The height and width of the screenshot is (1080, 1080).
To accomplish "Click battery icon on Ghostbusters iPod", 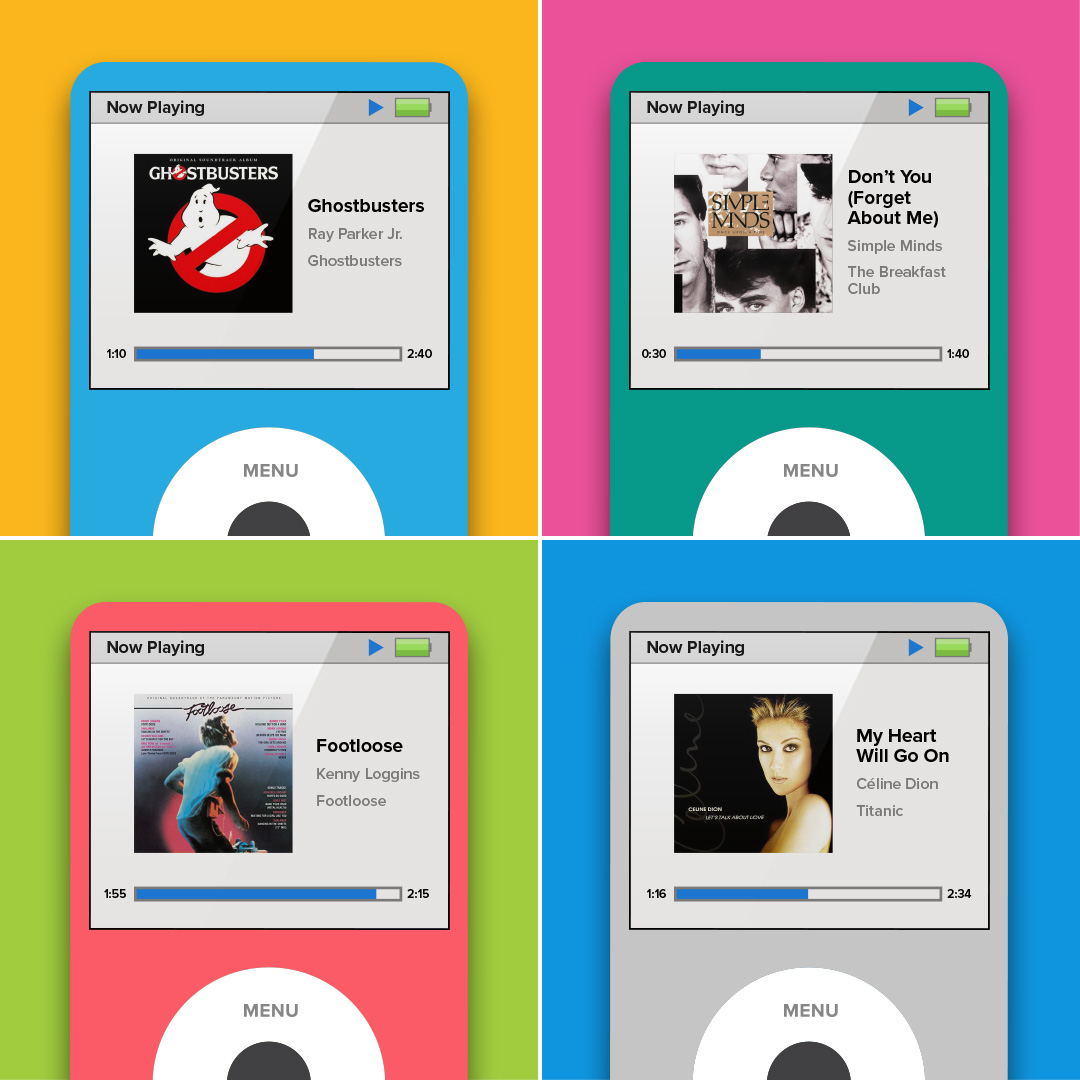I will [x=413, y=107].
